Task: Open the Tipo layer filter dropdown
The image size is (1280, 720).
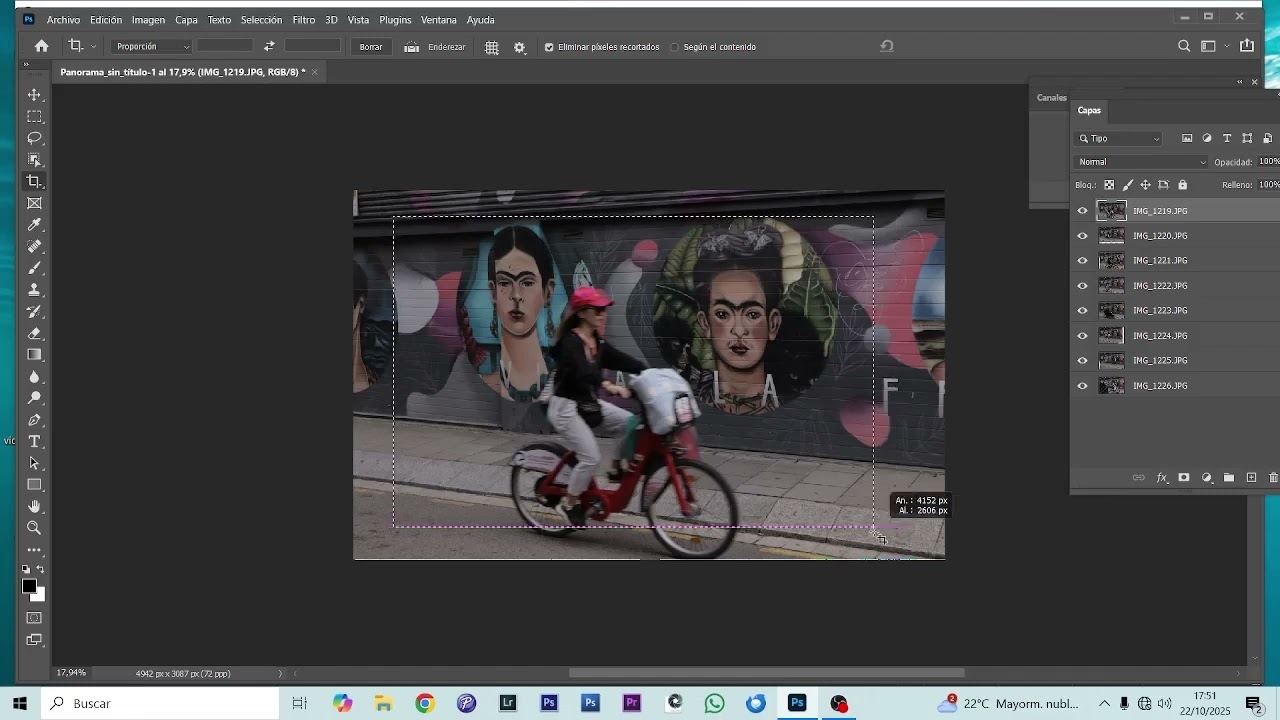Action: 1119,139
